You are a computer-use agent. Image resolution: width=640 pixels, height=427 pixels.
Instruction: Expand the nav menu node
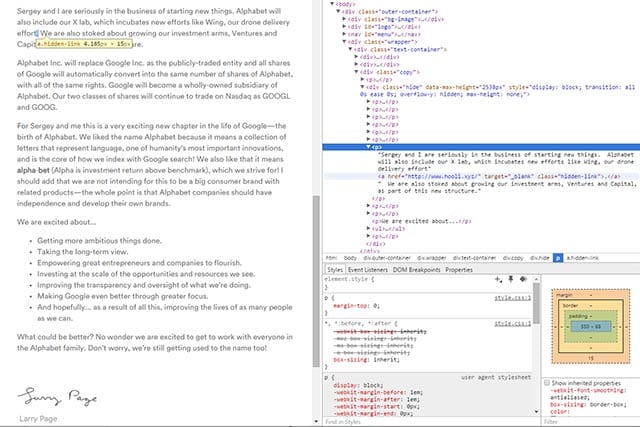[344, 34]
